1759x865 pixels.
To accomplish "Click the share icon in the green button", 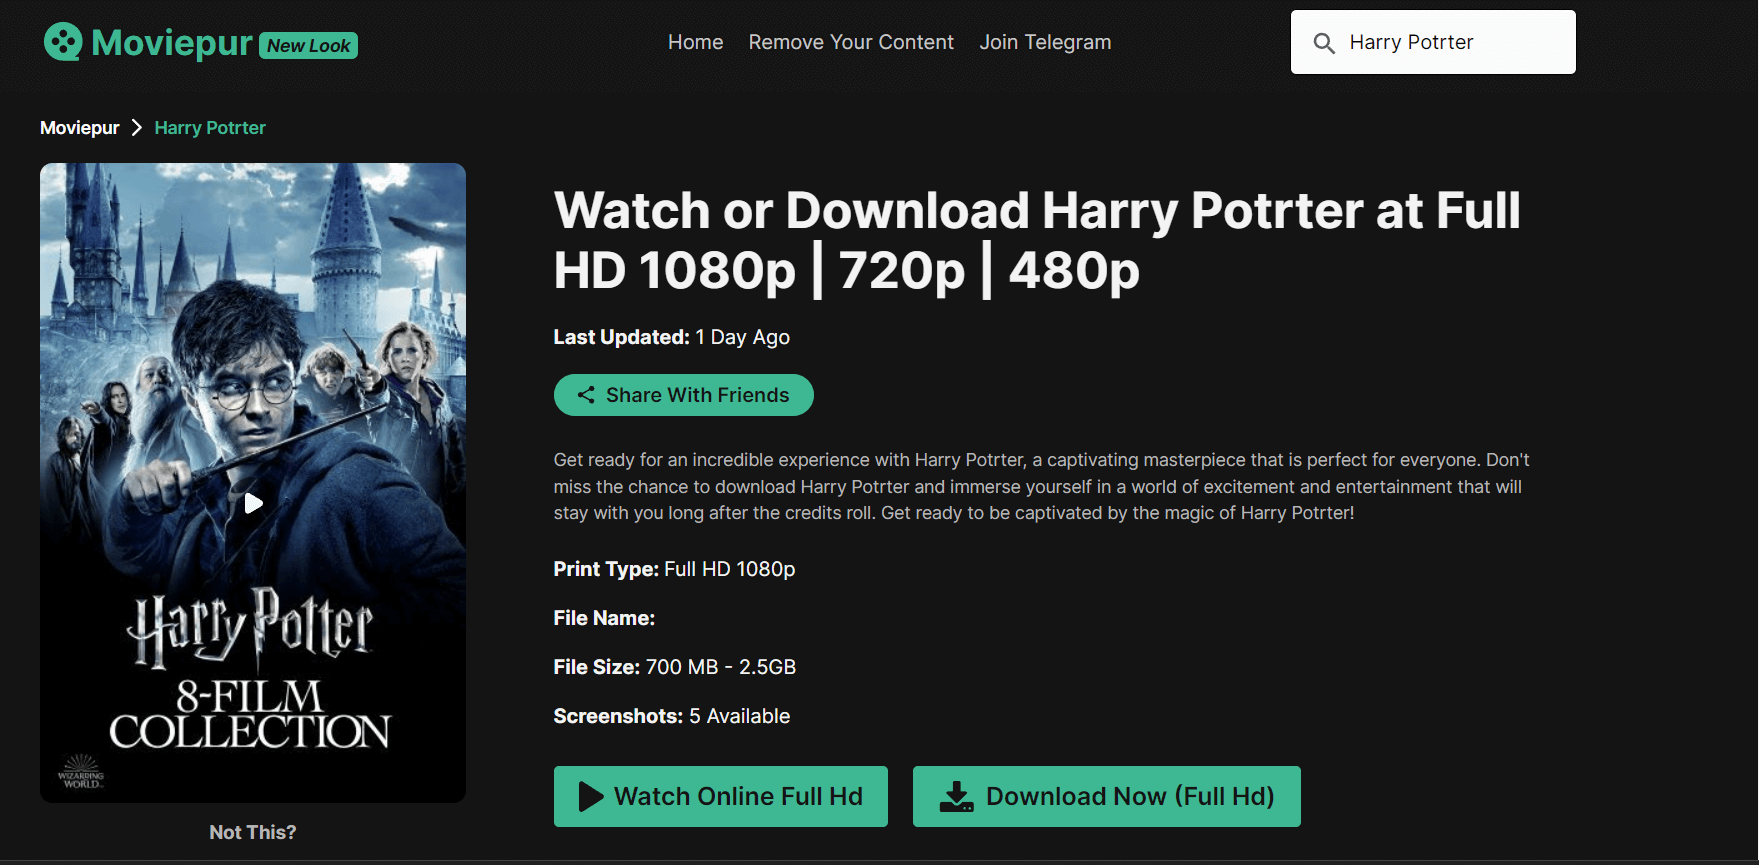I will [x=586, y=395].
